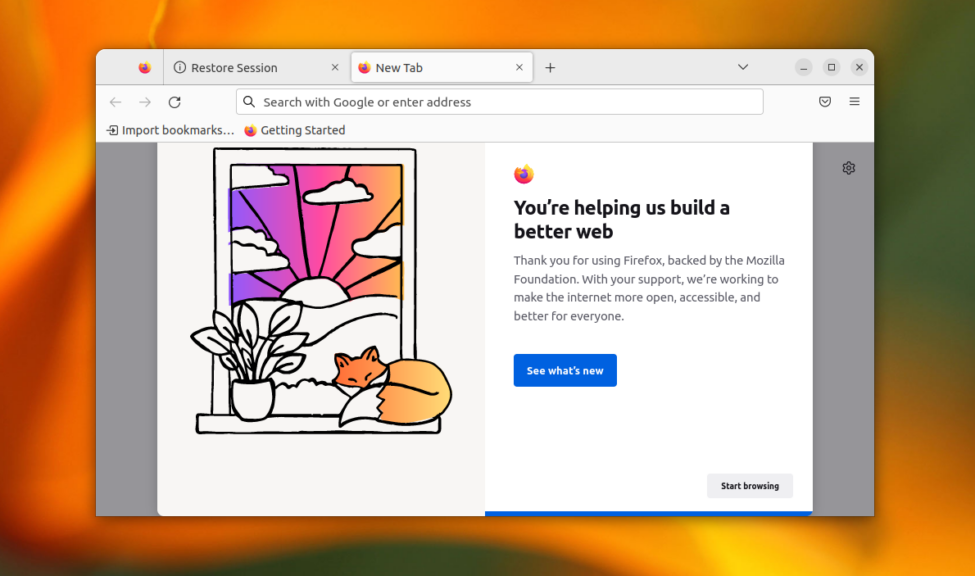
Task: Select the New Tab tab
Action: (441, 67)
